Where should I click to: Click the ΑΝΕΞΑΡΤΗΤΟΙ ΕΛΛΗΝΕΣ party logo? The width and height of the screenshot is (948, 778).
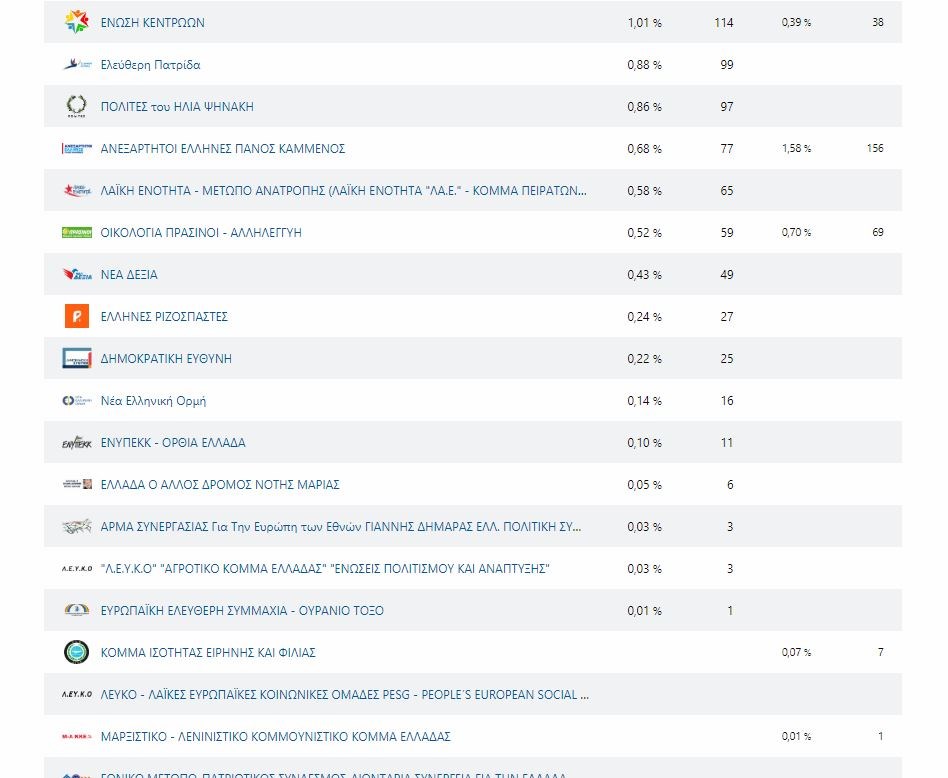click(x=77, y=148)
